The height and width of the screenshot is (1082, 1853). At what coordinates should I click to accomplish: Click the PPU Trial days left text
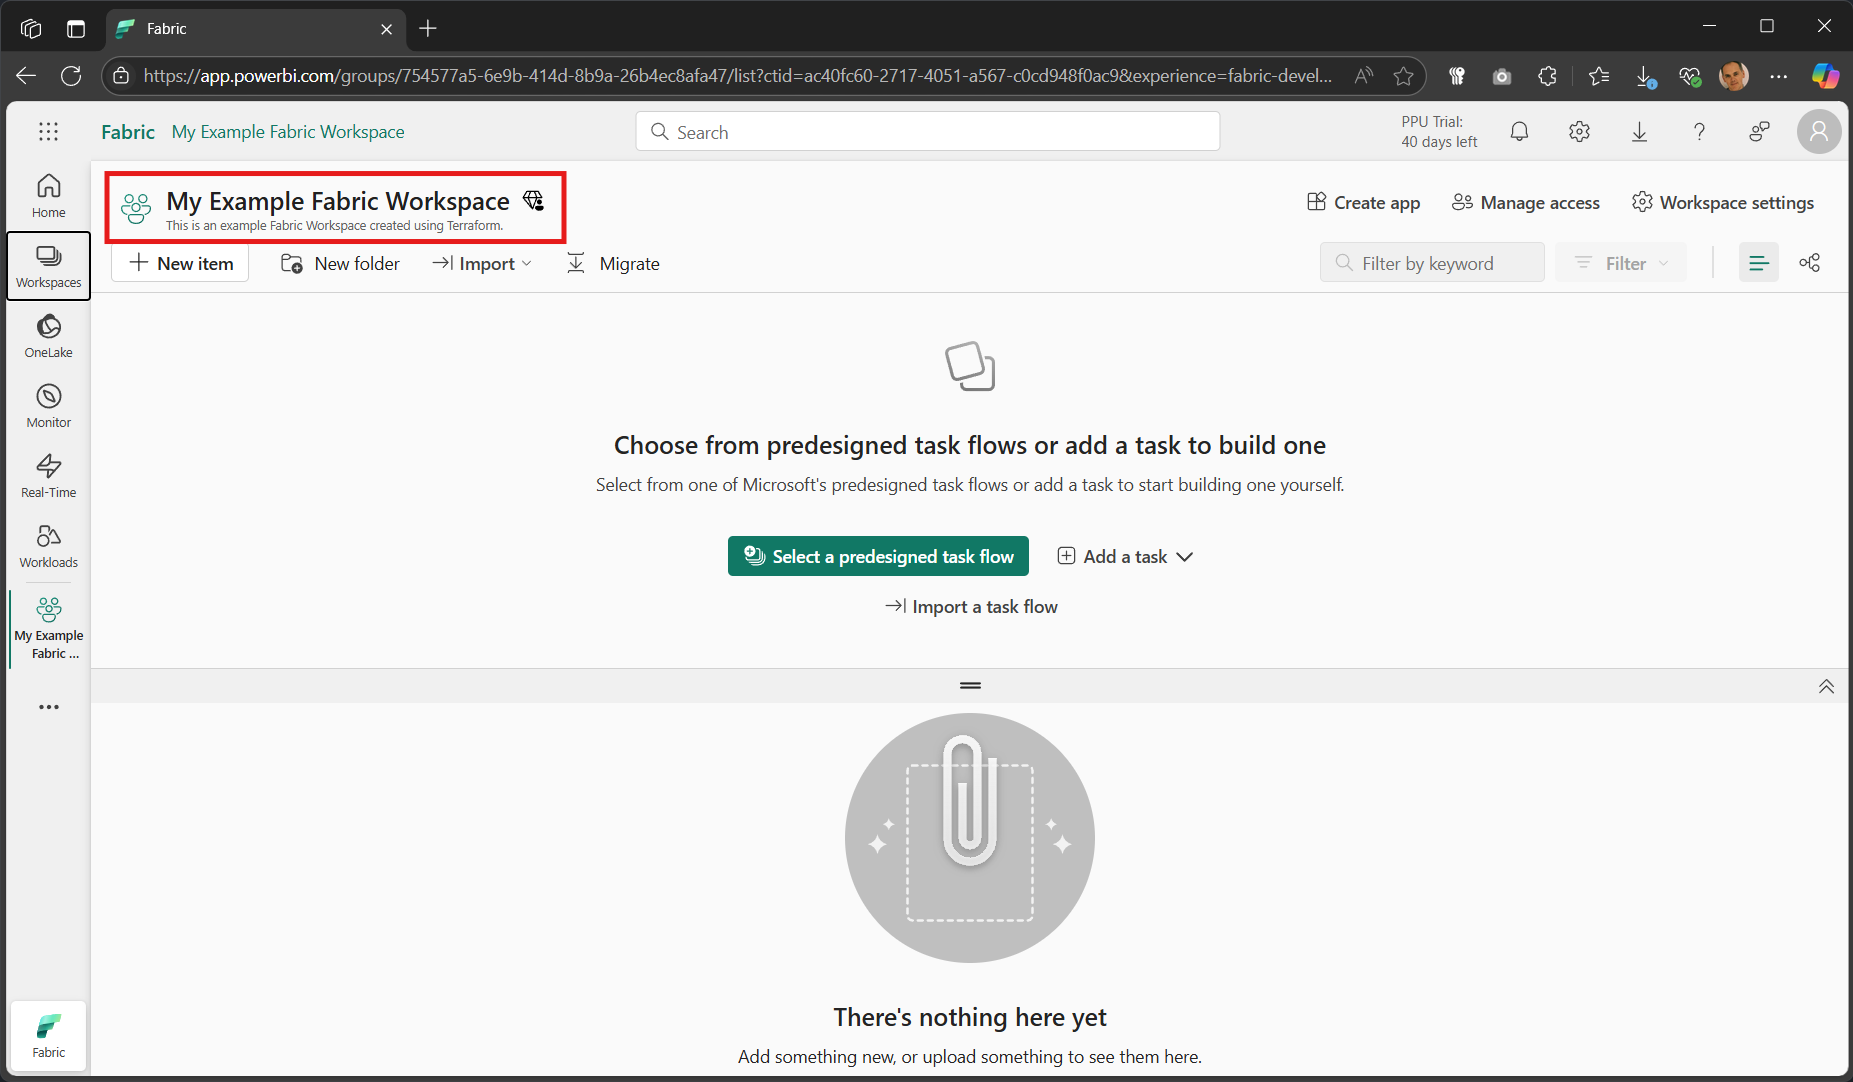[x=1439, y=132]
